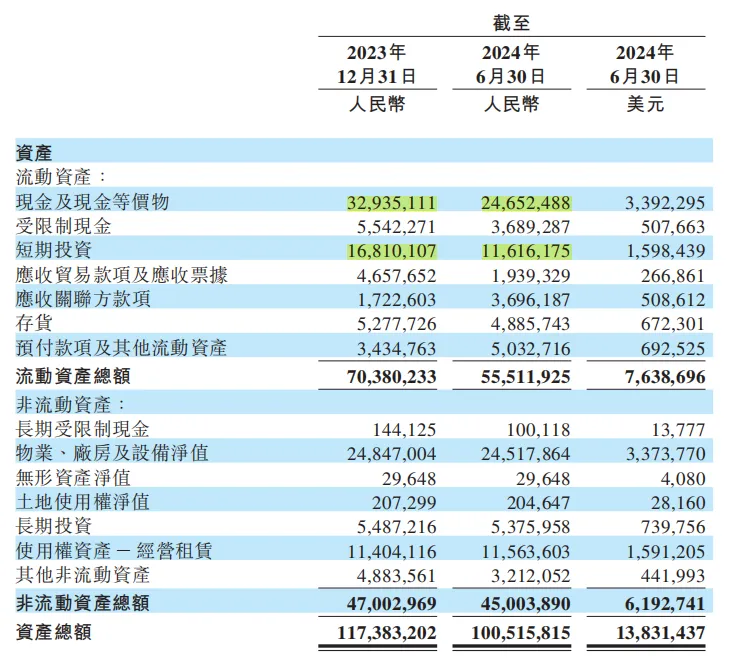Select the highlighted figure 11,616,175
This screenshot has height=664, width=730.
click(x=526, y=251)
